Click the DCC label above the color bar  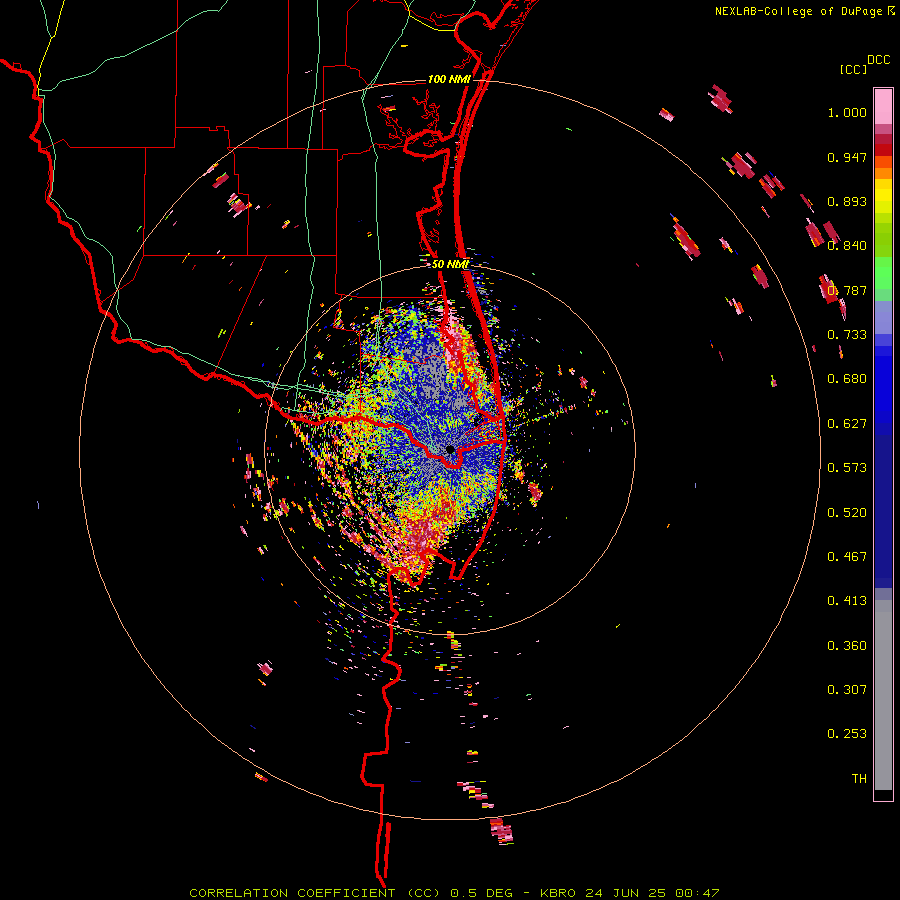click(879, 60)
